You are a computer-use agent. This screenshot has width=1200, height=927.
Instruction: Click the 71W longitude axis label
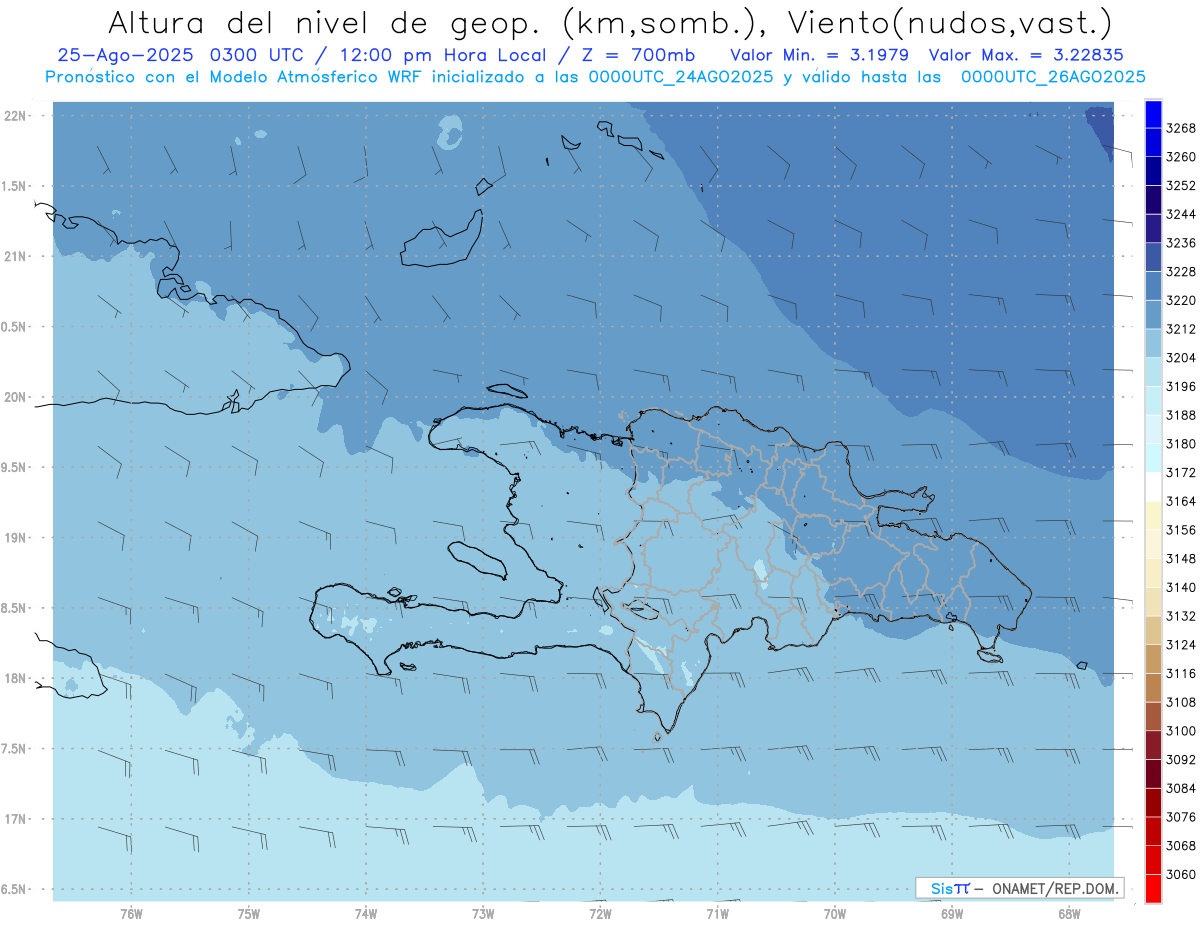[x=717, y=914]
